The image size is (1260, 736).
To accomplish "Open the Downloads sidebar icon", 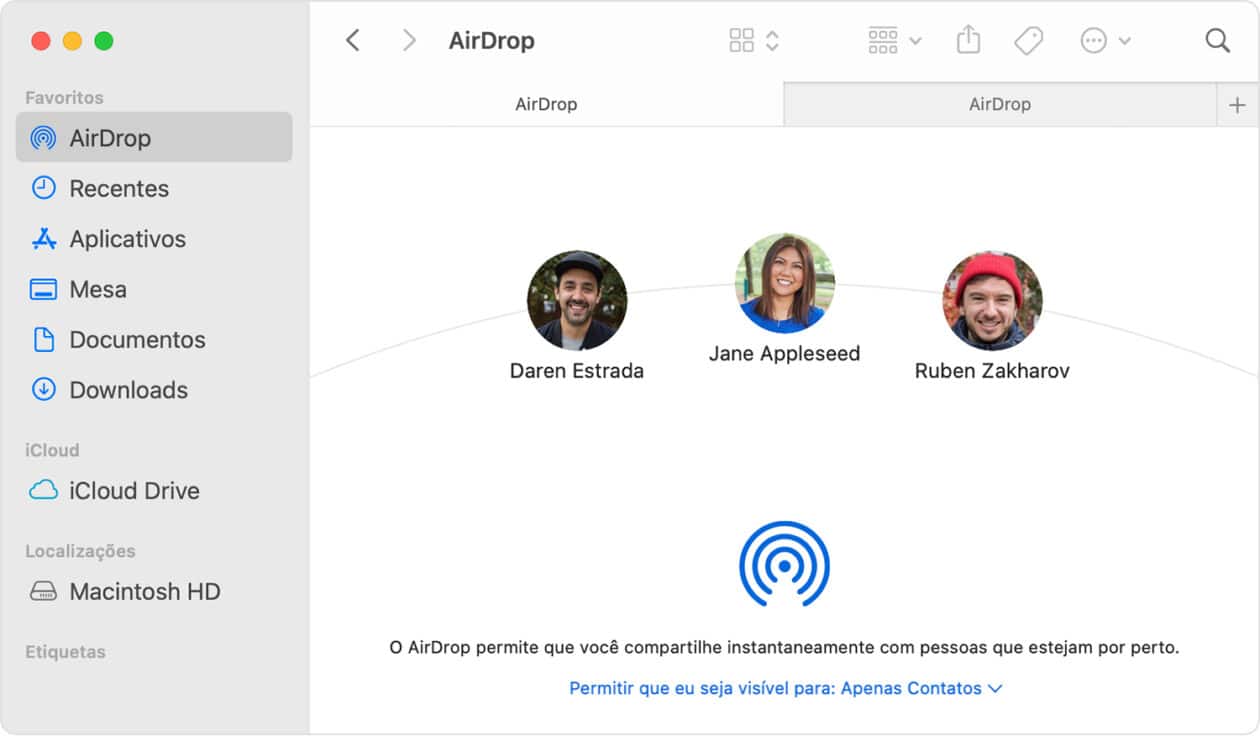I will 43,390.
